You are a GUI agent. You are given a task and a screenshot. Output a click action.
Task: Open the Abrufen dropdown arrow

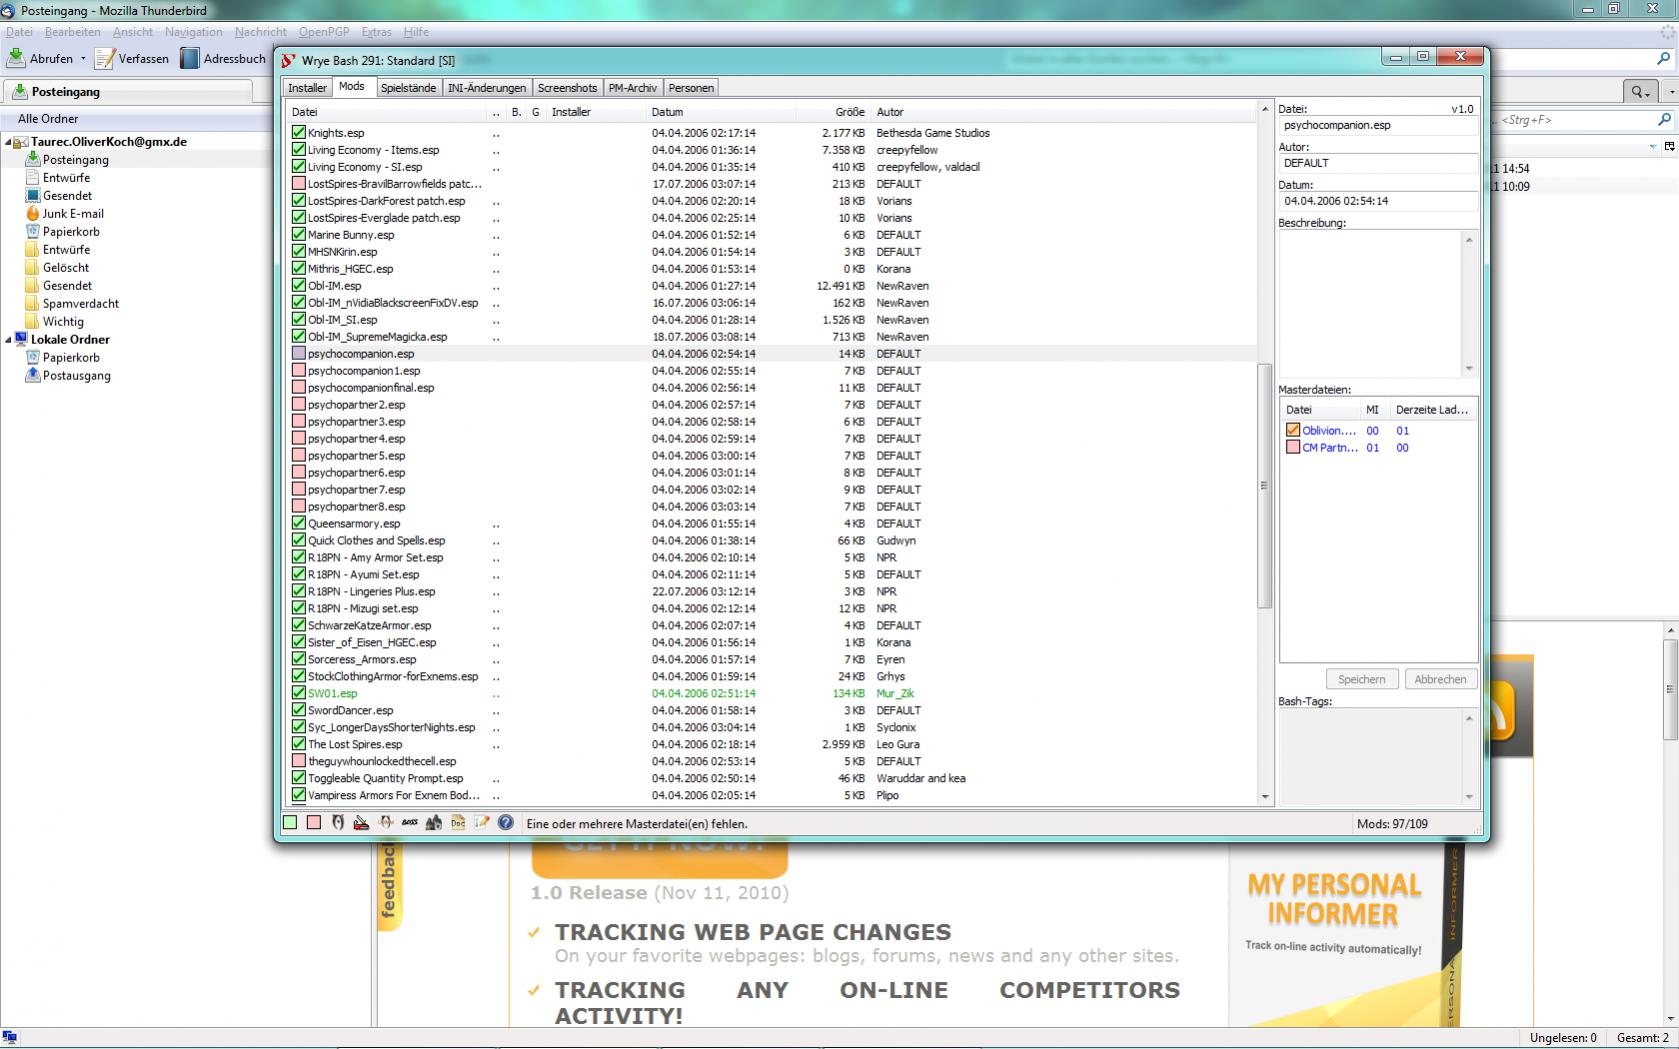pos(83,59)
